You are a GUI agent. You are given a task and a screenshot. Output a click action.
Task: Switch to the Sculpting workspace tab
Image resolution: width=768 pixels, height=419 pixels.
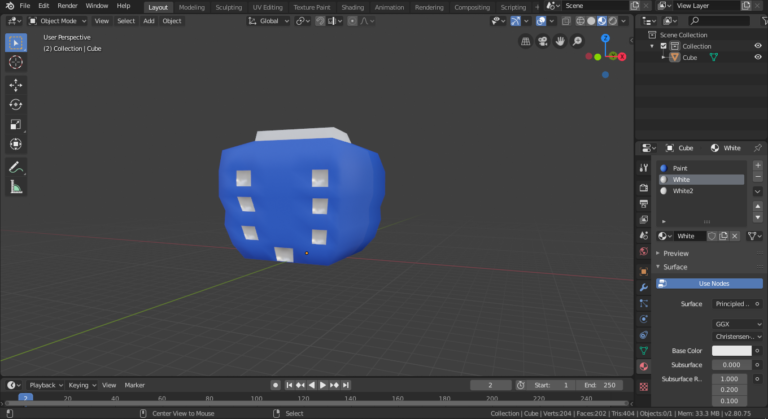tap(228, 6)
